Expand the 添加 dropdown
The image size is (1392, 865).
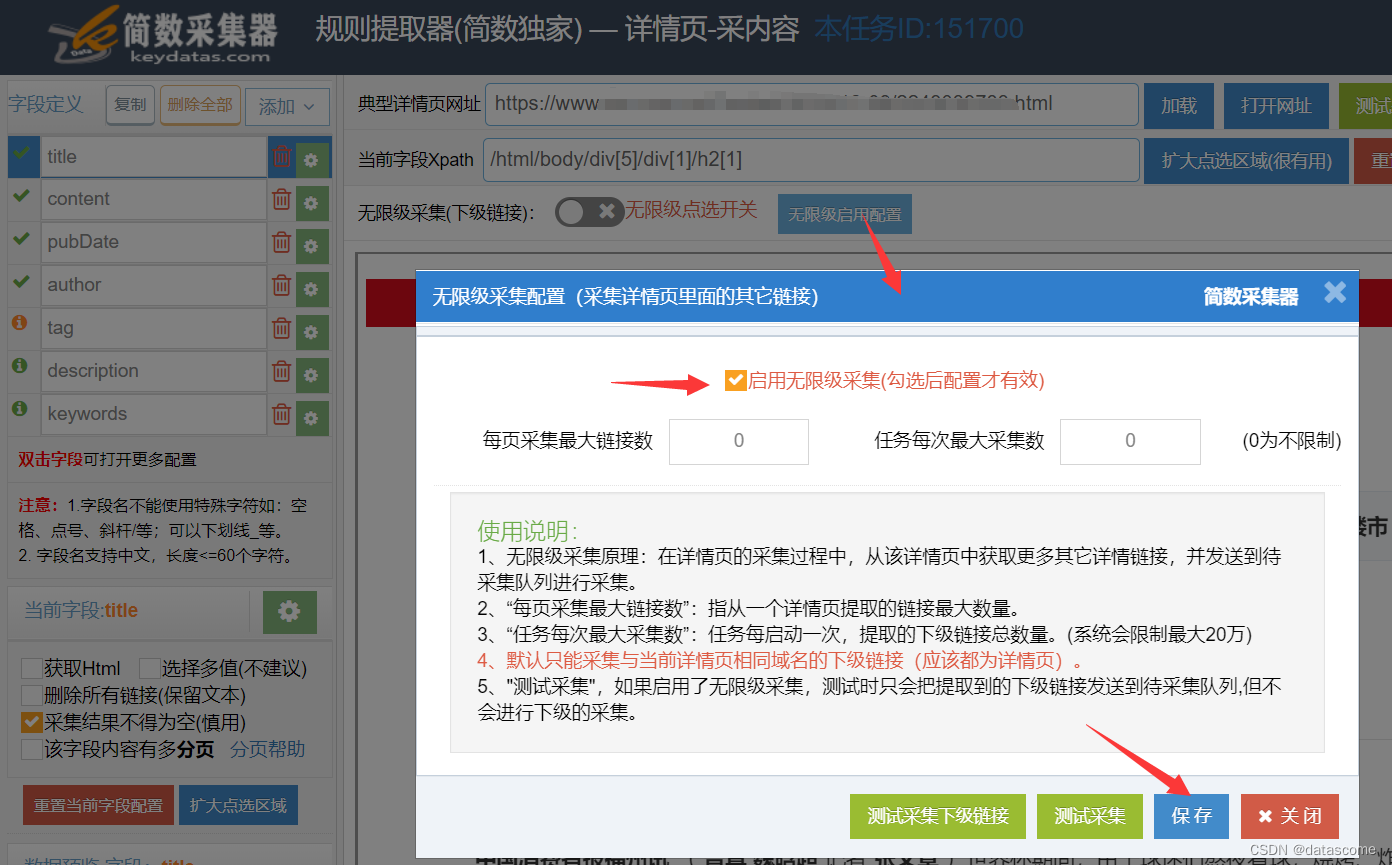[x=287, y=106]
